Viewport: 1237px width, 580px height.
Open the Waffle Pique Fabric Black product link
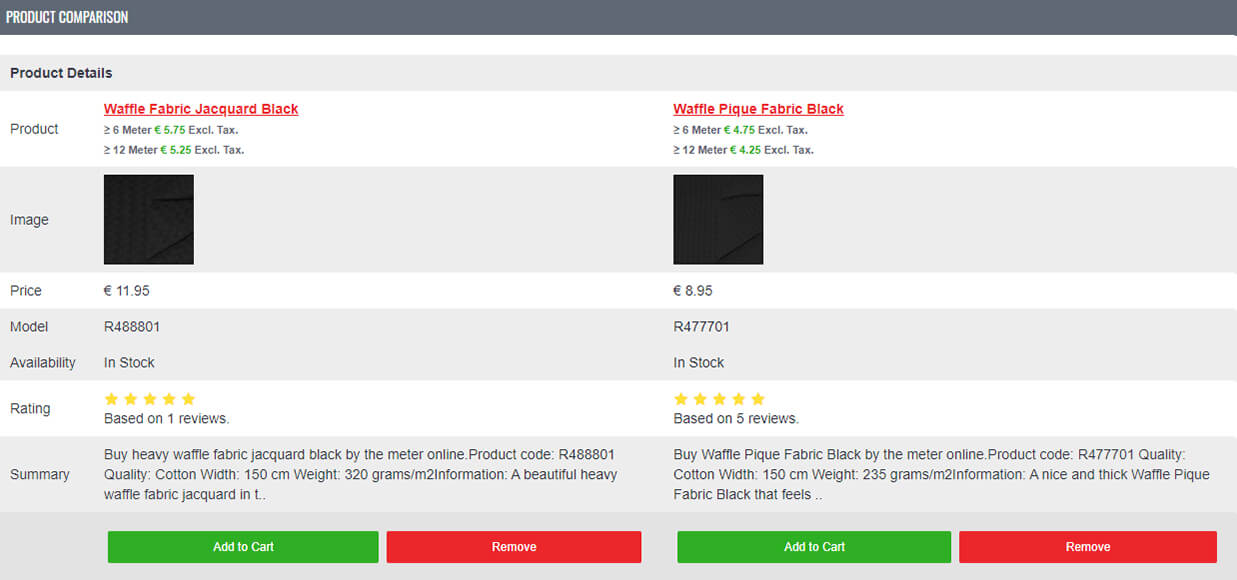pos(758,109)
